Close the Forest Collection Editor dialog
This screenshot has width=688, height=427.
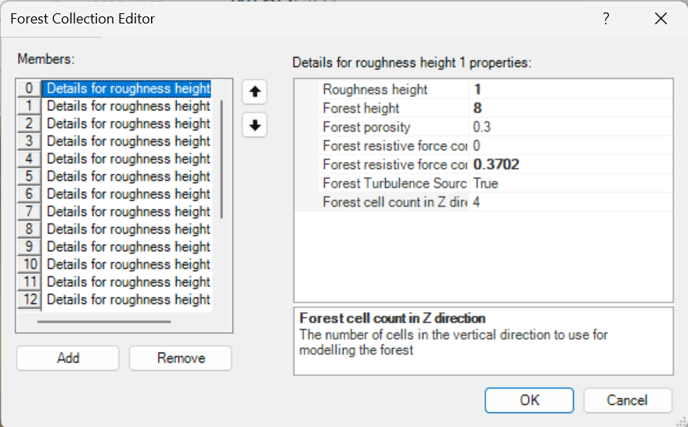pos(660,19)
